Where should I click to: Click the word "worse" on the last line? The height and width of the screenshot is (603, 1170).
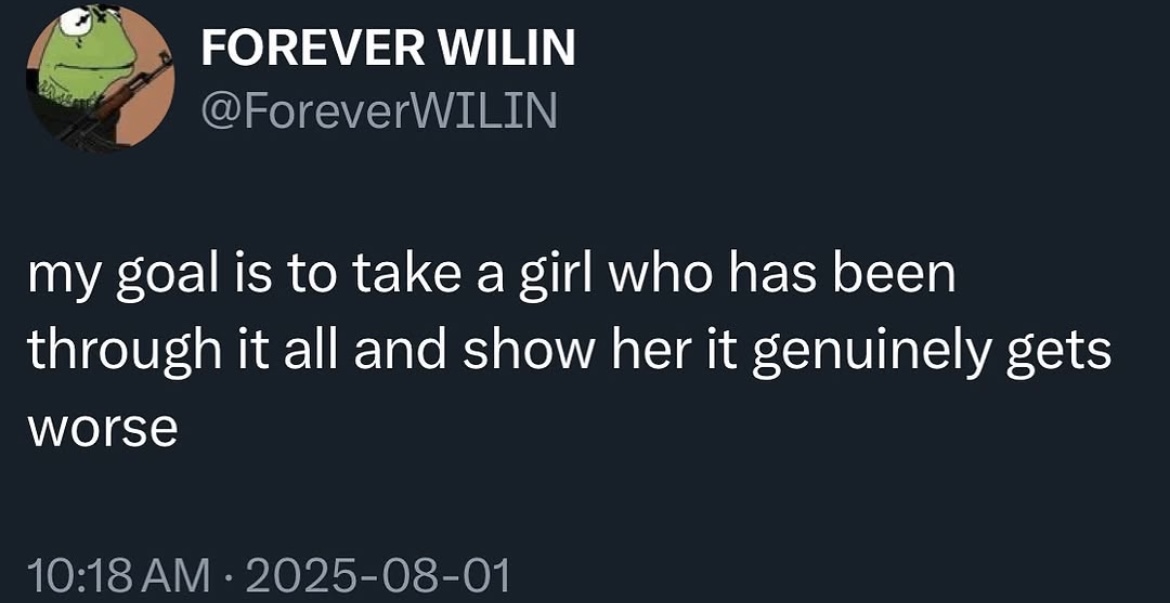[103, 428]
